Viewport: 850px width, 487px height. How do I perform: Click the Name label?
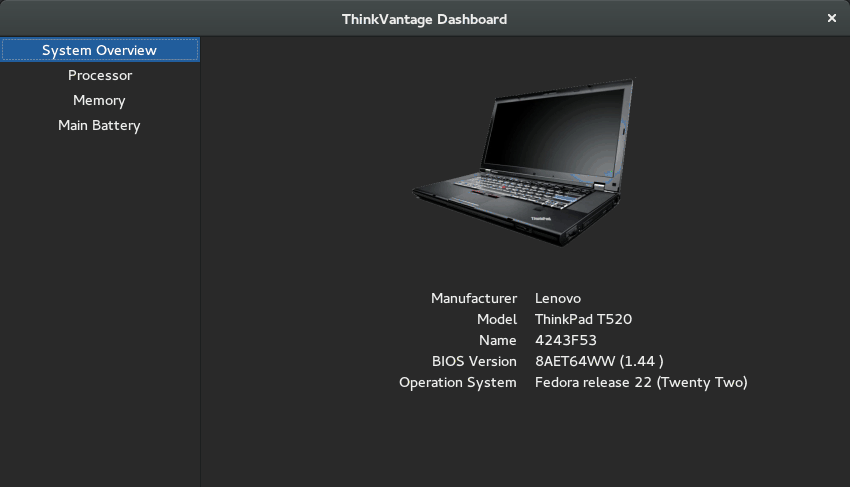pos(498,341)
